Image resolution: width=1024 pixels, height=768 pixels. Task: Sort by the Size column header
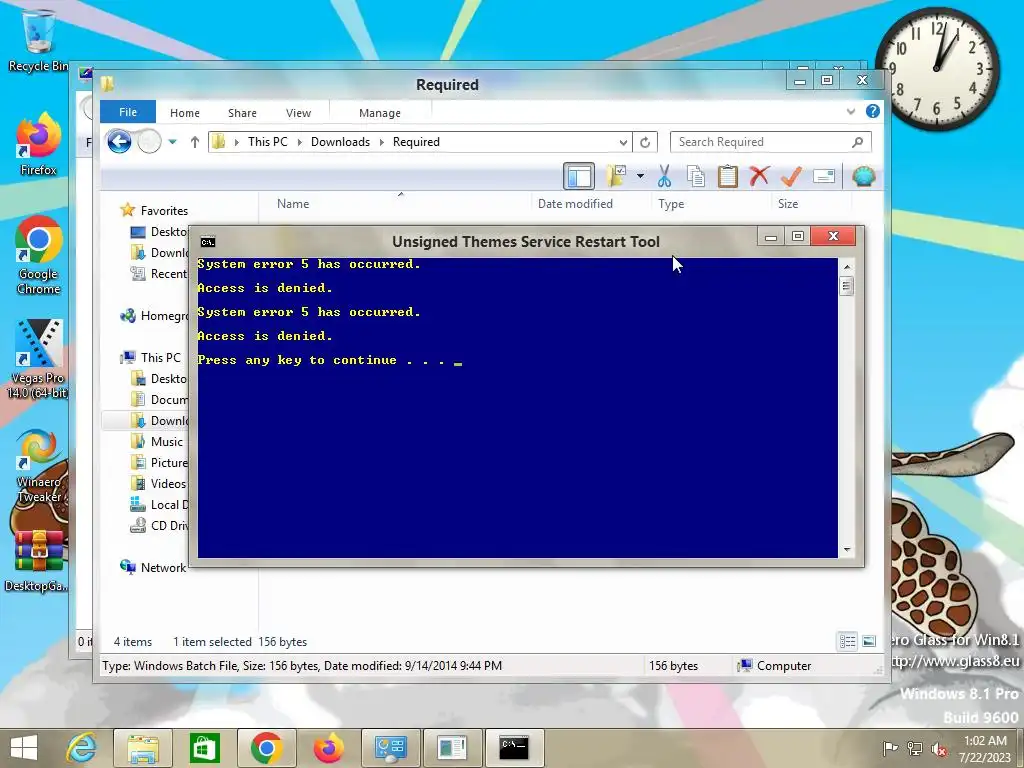[x=788, y=204]
